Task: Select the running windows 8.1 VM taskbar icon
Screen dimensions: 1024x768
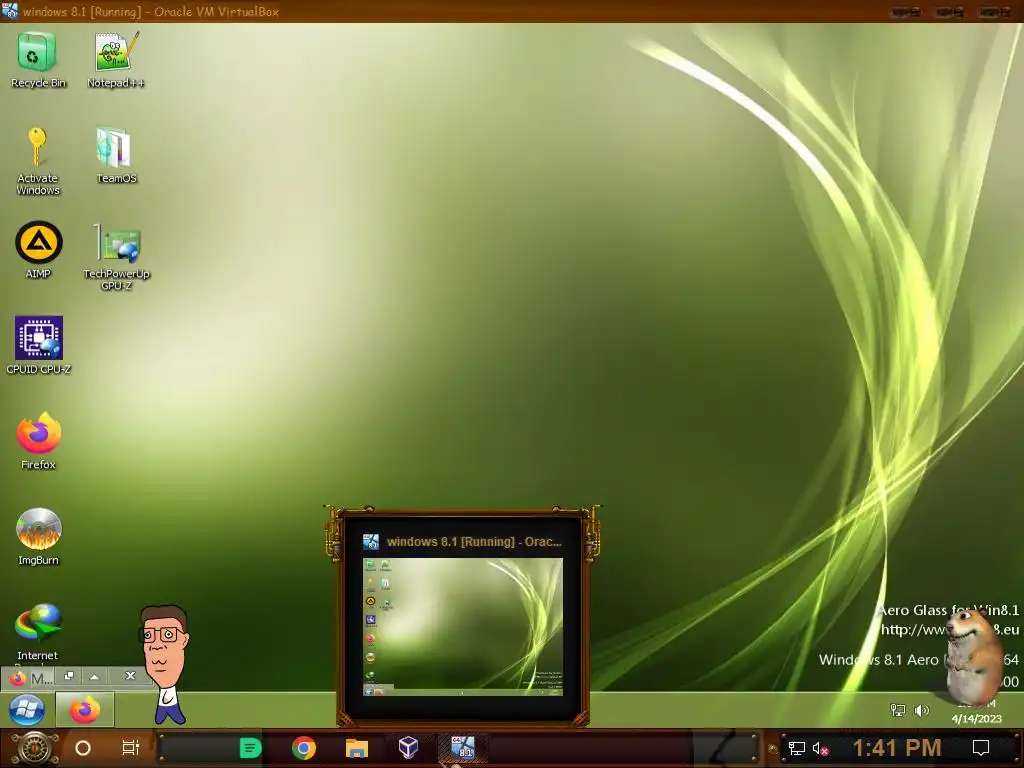Action: click(462, 748)
